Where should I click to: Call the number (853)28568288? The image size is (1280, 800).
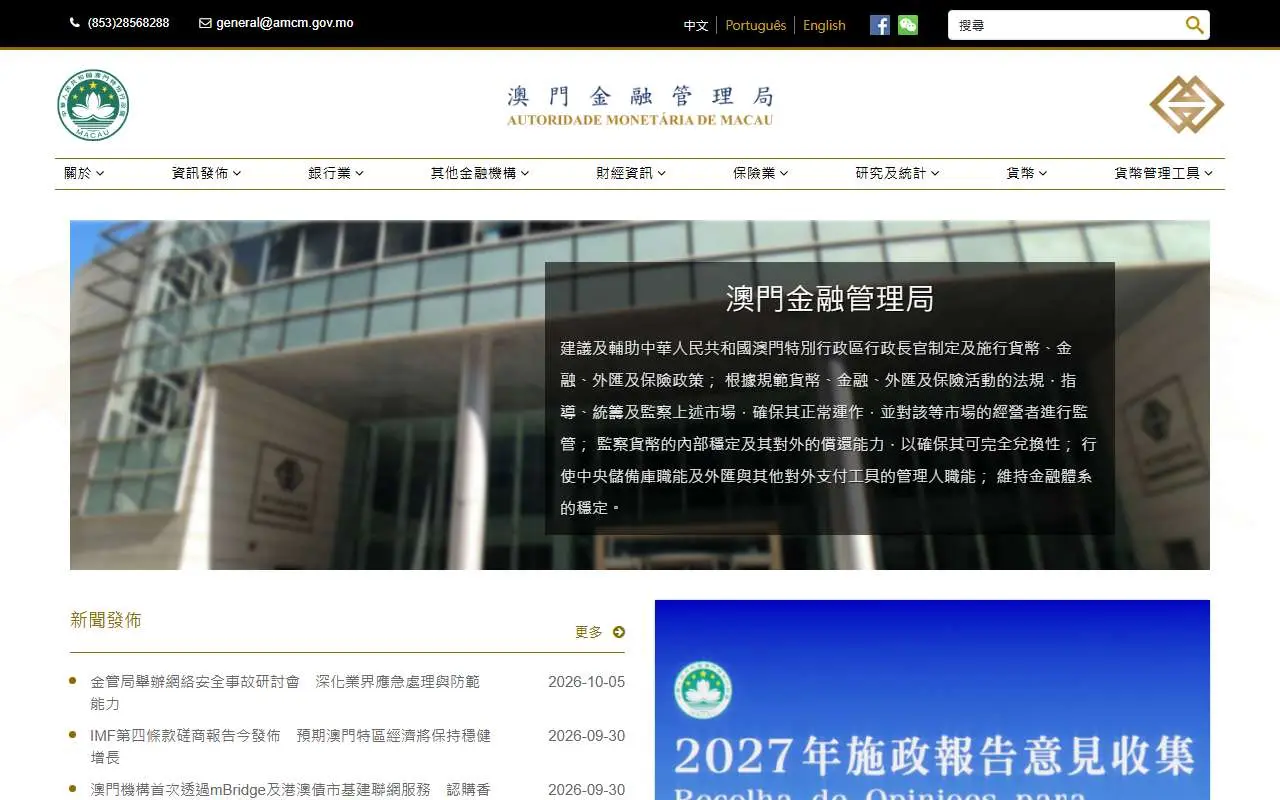[x=128, y=23]
